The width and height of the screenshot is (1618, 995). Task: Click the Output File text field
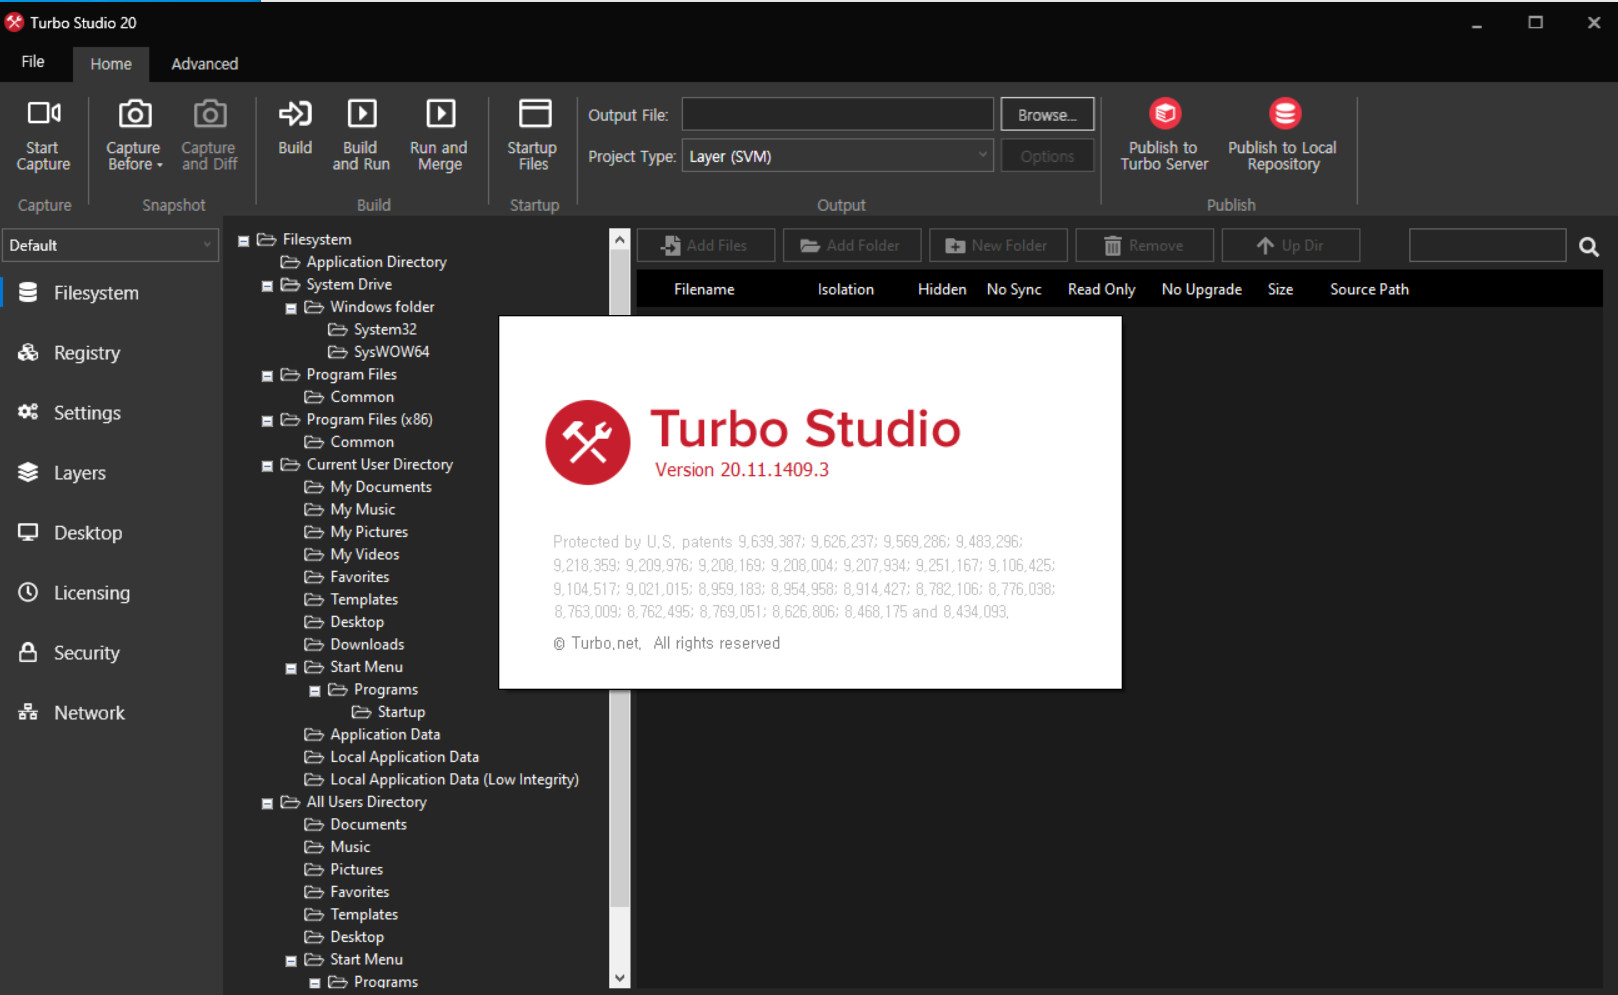coord(838,114)
